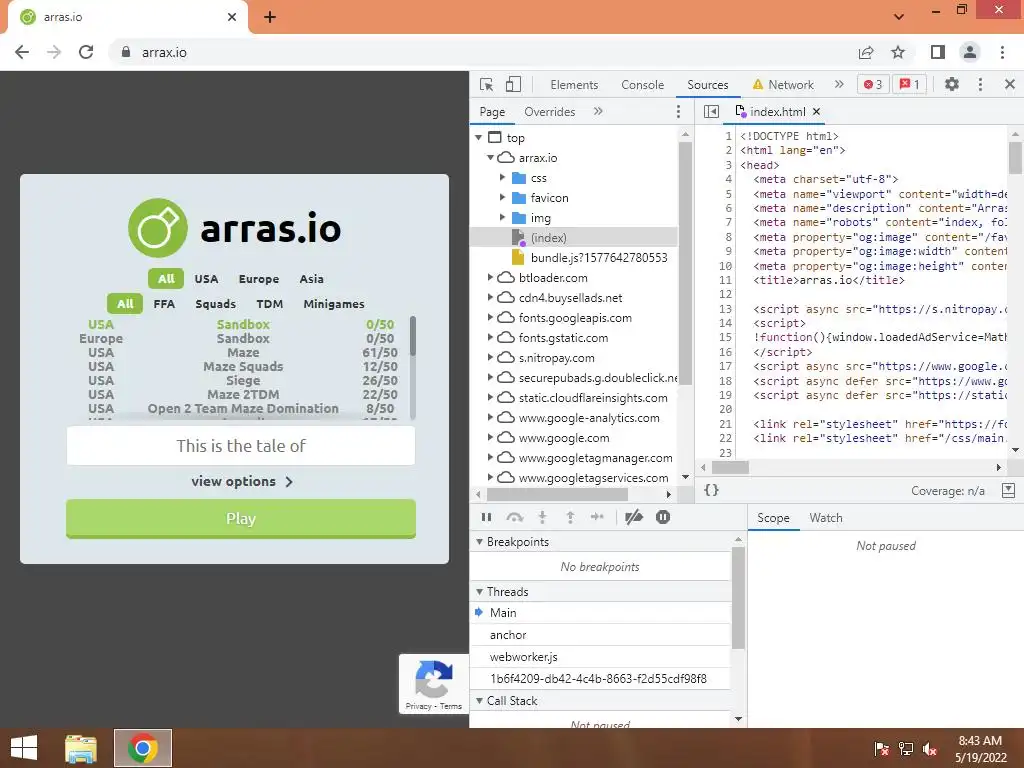Viewport: 1024px width, 768px height.
Task: Click the reCAPTCHA badge
Action: (434, 684)
